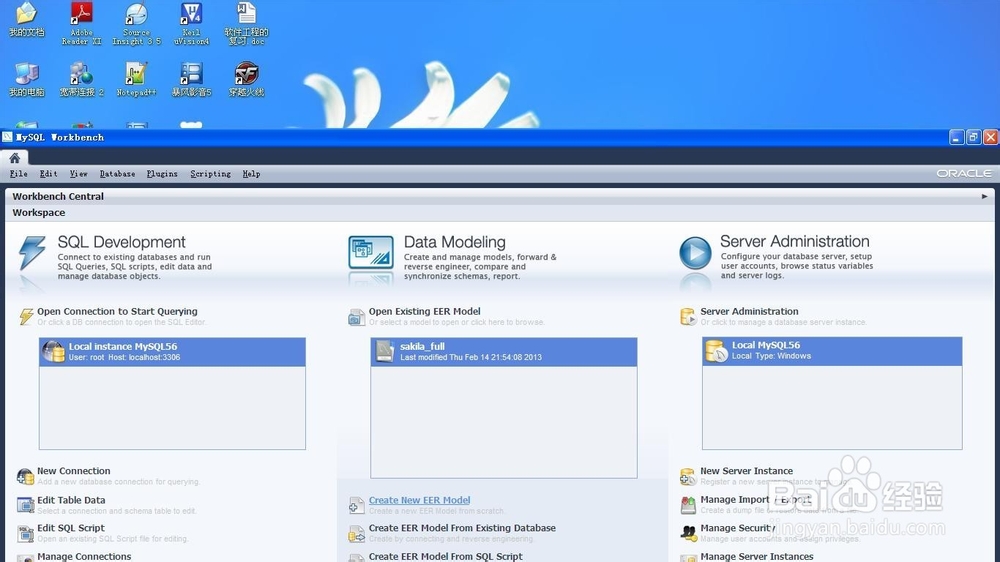Click the Server Administration large heading
The height and width of the screenshot is (562, 1000).
795,241
